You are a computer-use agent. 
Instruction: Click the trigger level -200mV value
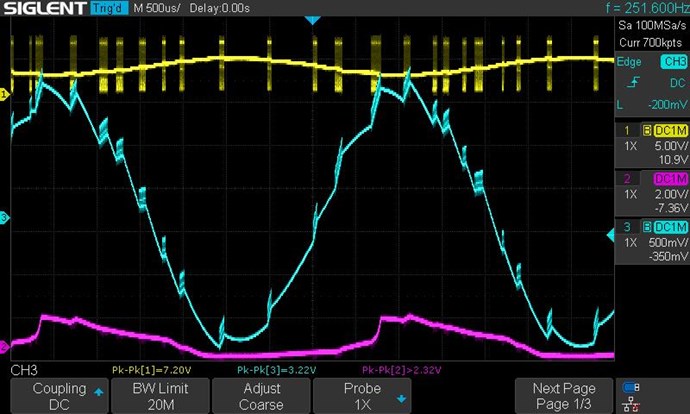667,105
